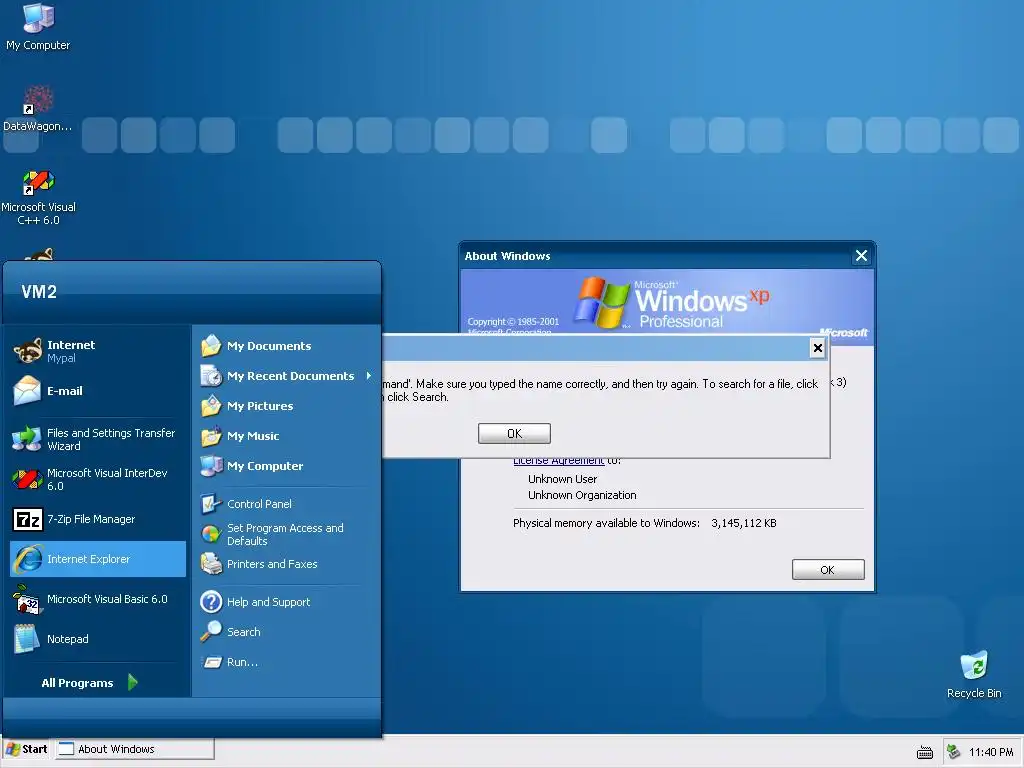Click OK in the About Windows dialog
This screenshot has width=1024, height=768.
[827, 569]
